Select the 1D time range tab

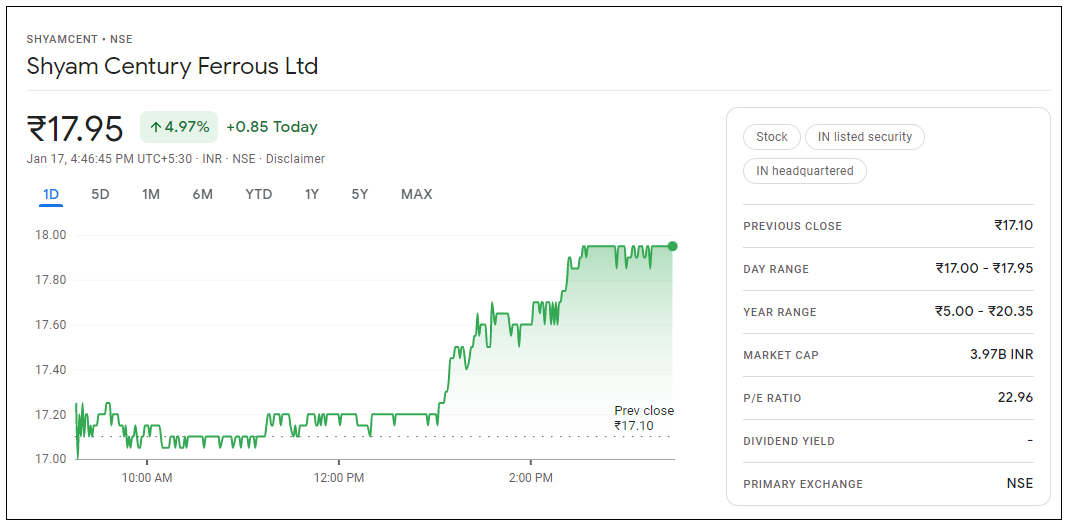(51, 194)
